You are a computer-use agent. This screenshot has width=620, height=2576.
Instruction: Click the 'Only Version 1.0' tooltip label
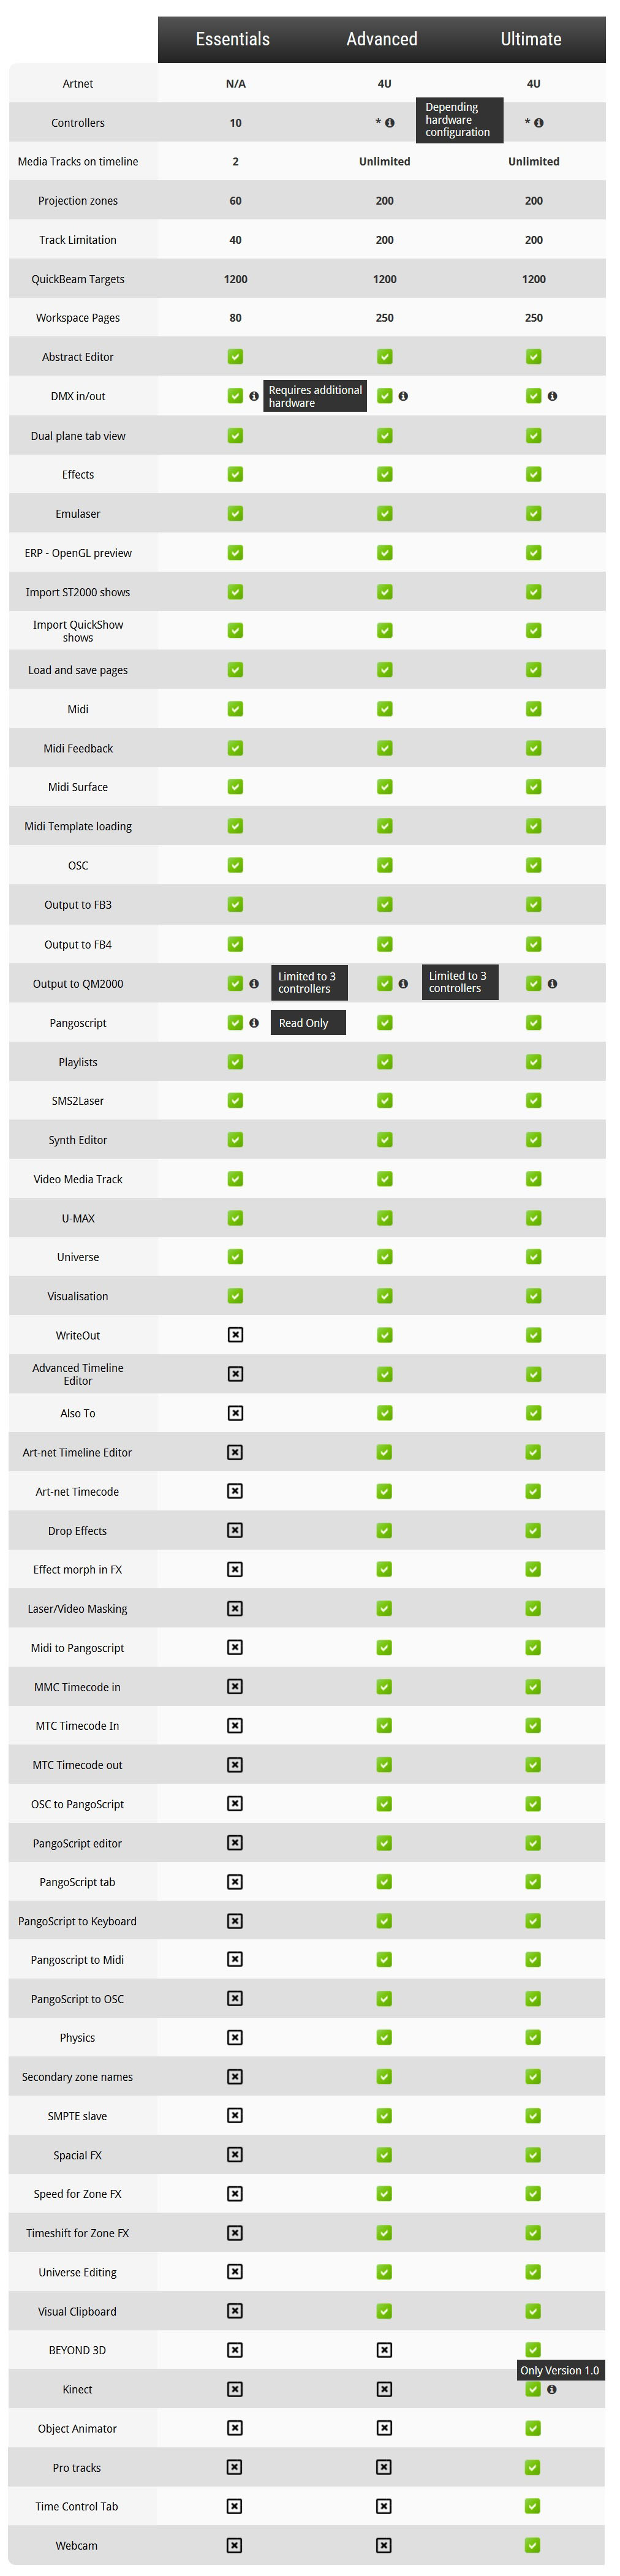point(560,2370)
